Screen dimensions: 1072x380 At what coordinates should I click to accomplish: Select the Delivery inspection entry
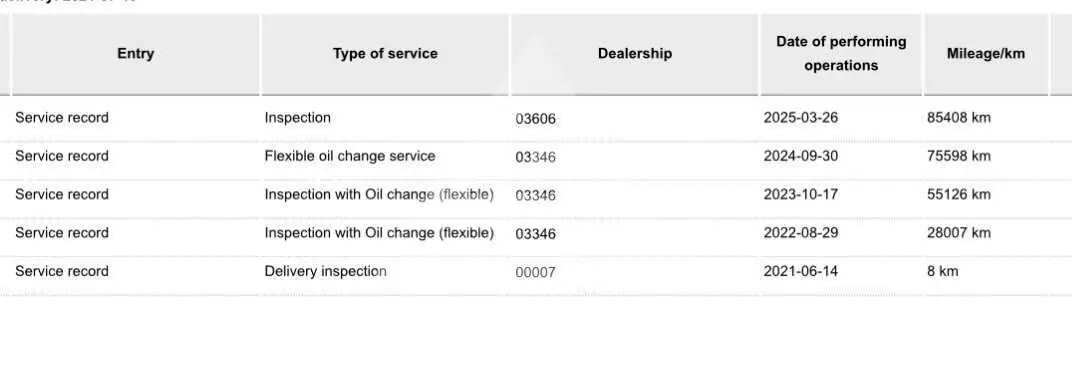coord(325,271)
